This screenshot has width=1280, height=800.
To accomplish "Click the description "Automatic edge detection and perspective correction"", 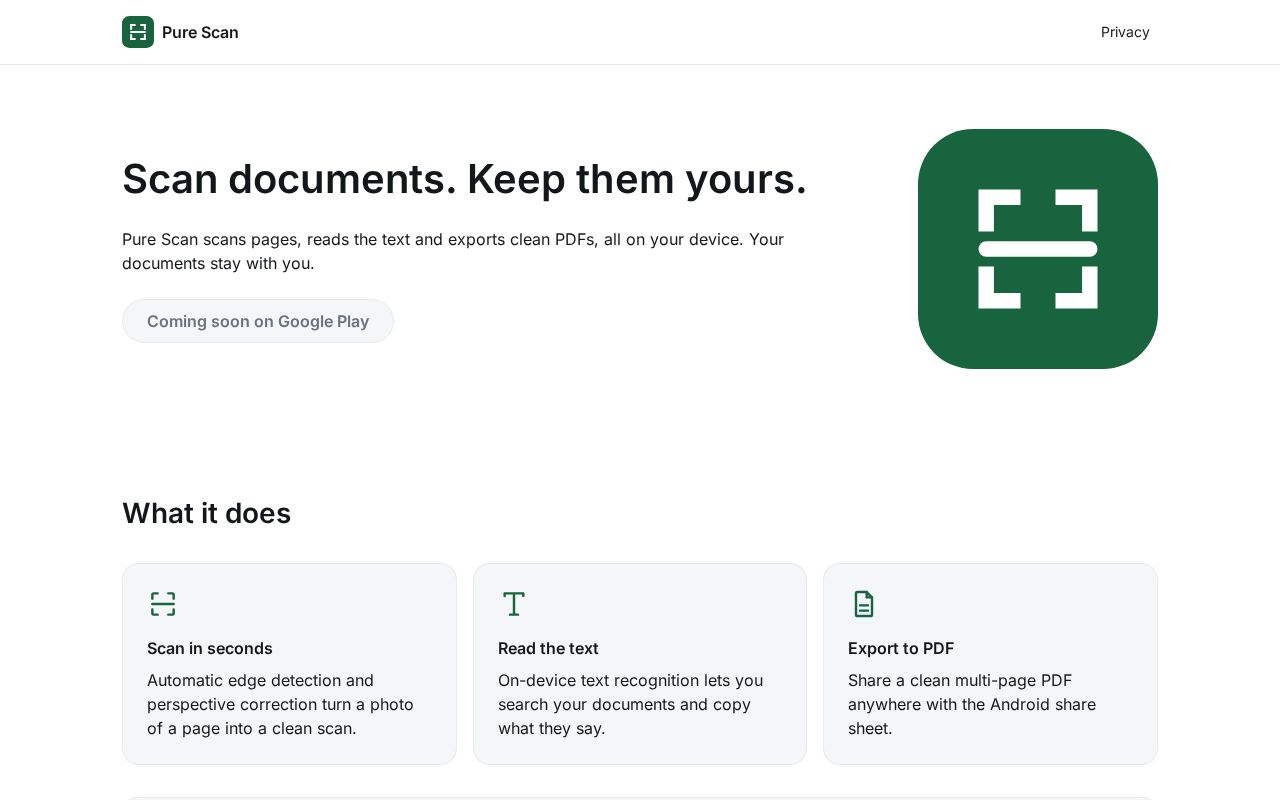I will coord(280,704).
